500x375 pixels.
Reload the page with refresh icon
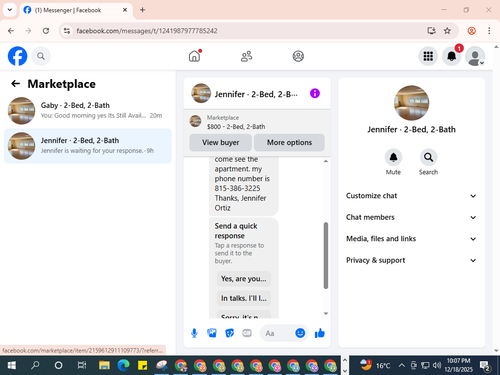(x=46, y=31)
